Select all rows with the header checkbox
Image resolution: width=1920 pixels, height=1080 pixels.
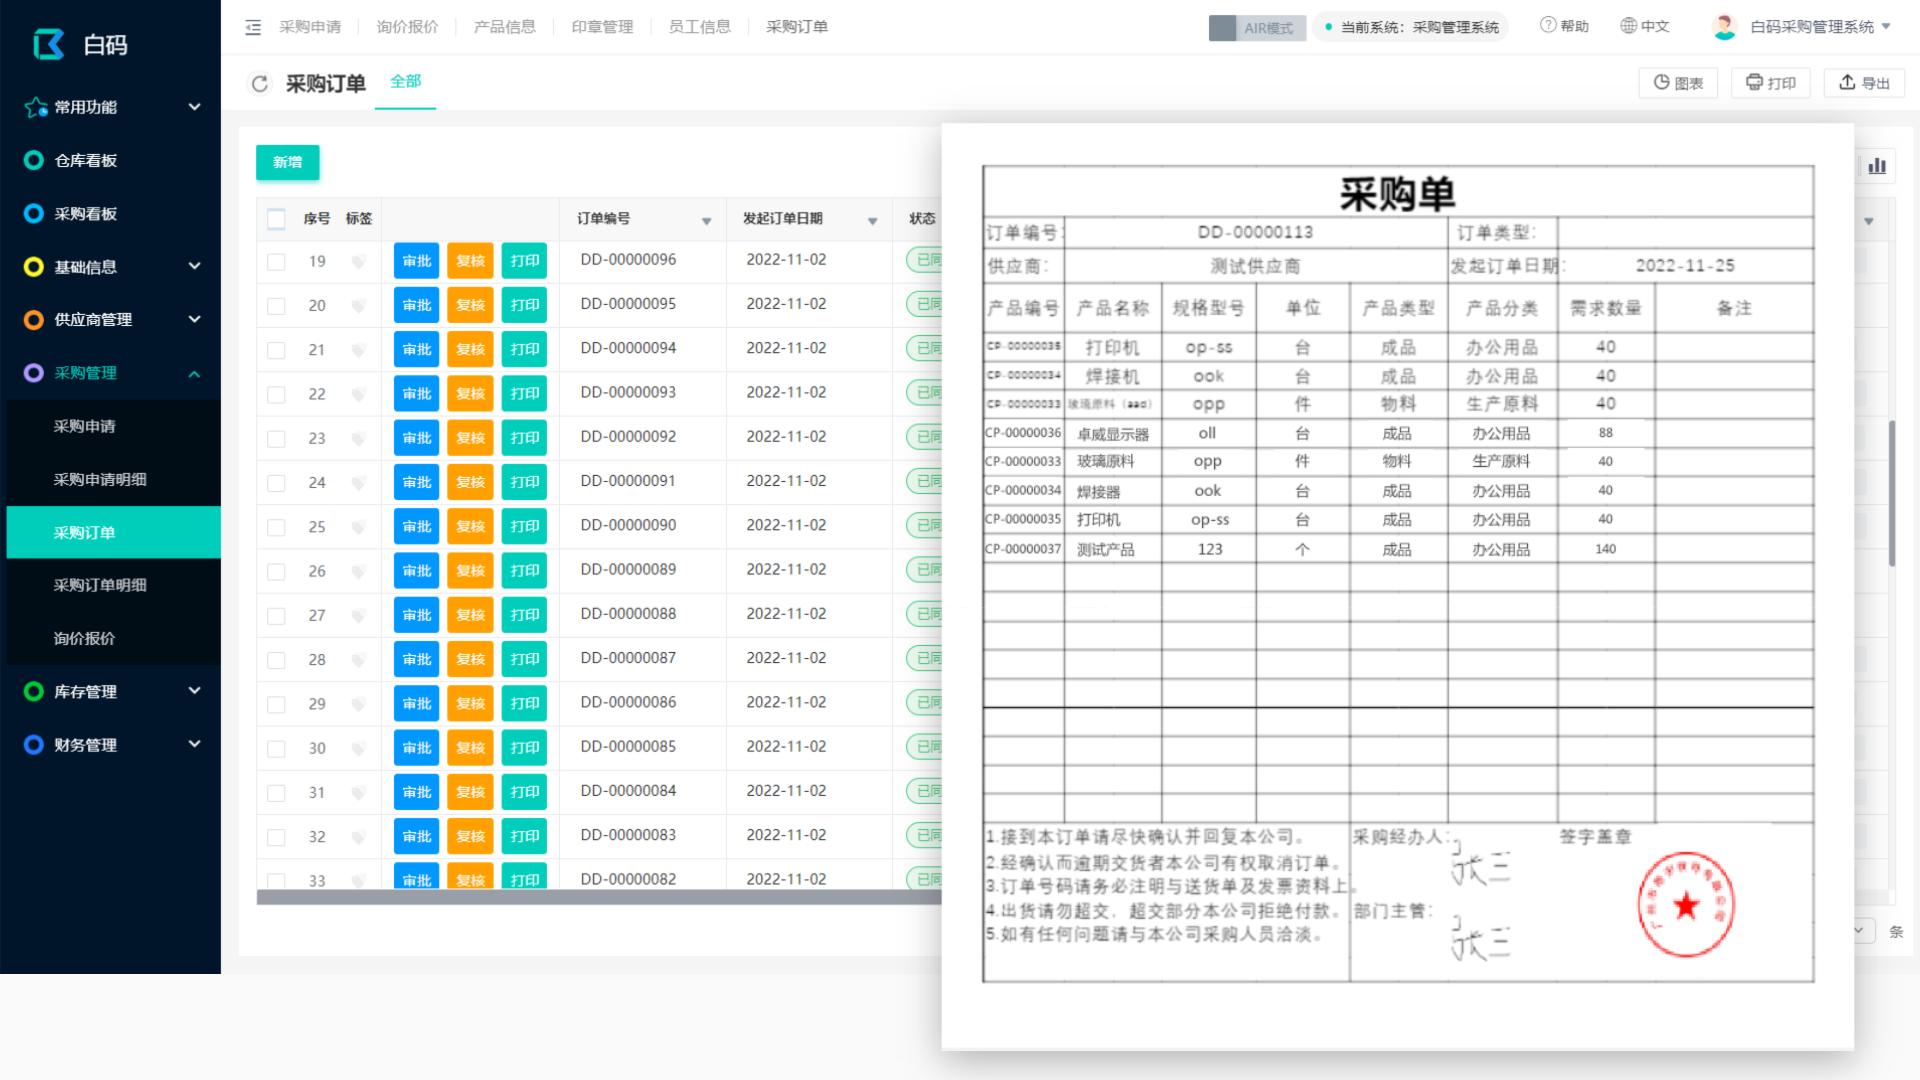(276, 218)
